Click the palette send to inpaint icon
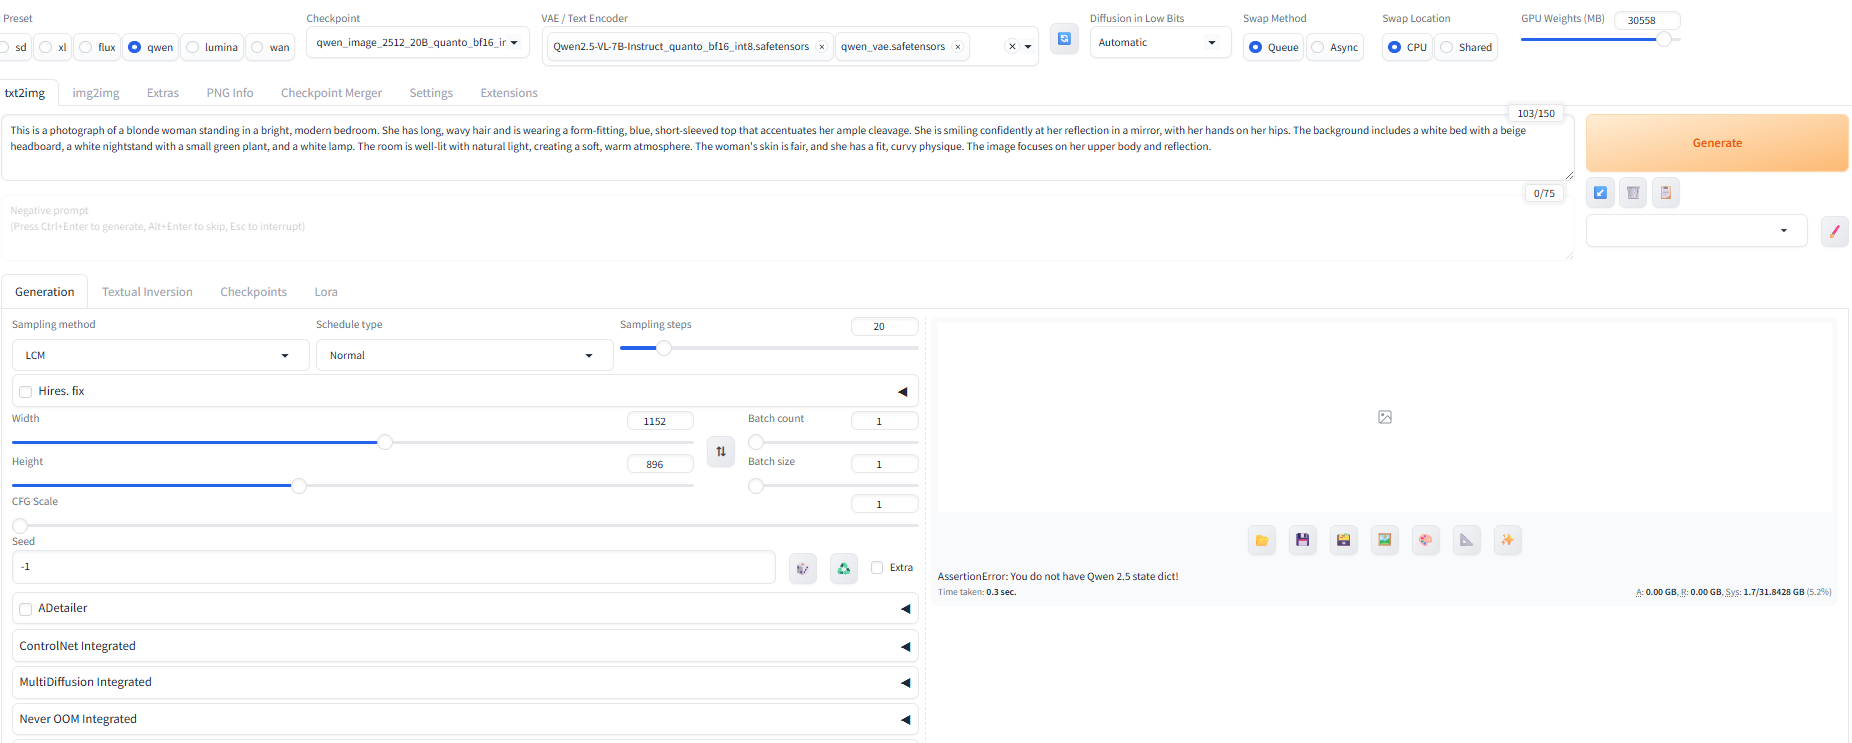This screenshot has width=1852, height=743. pos(1426,540)
